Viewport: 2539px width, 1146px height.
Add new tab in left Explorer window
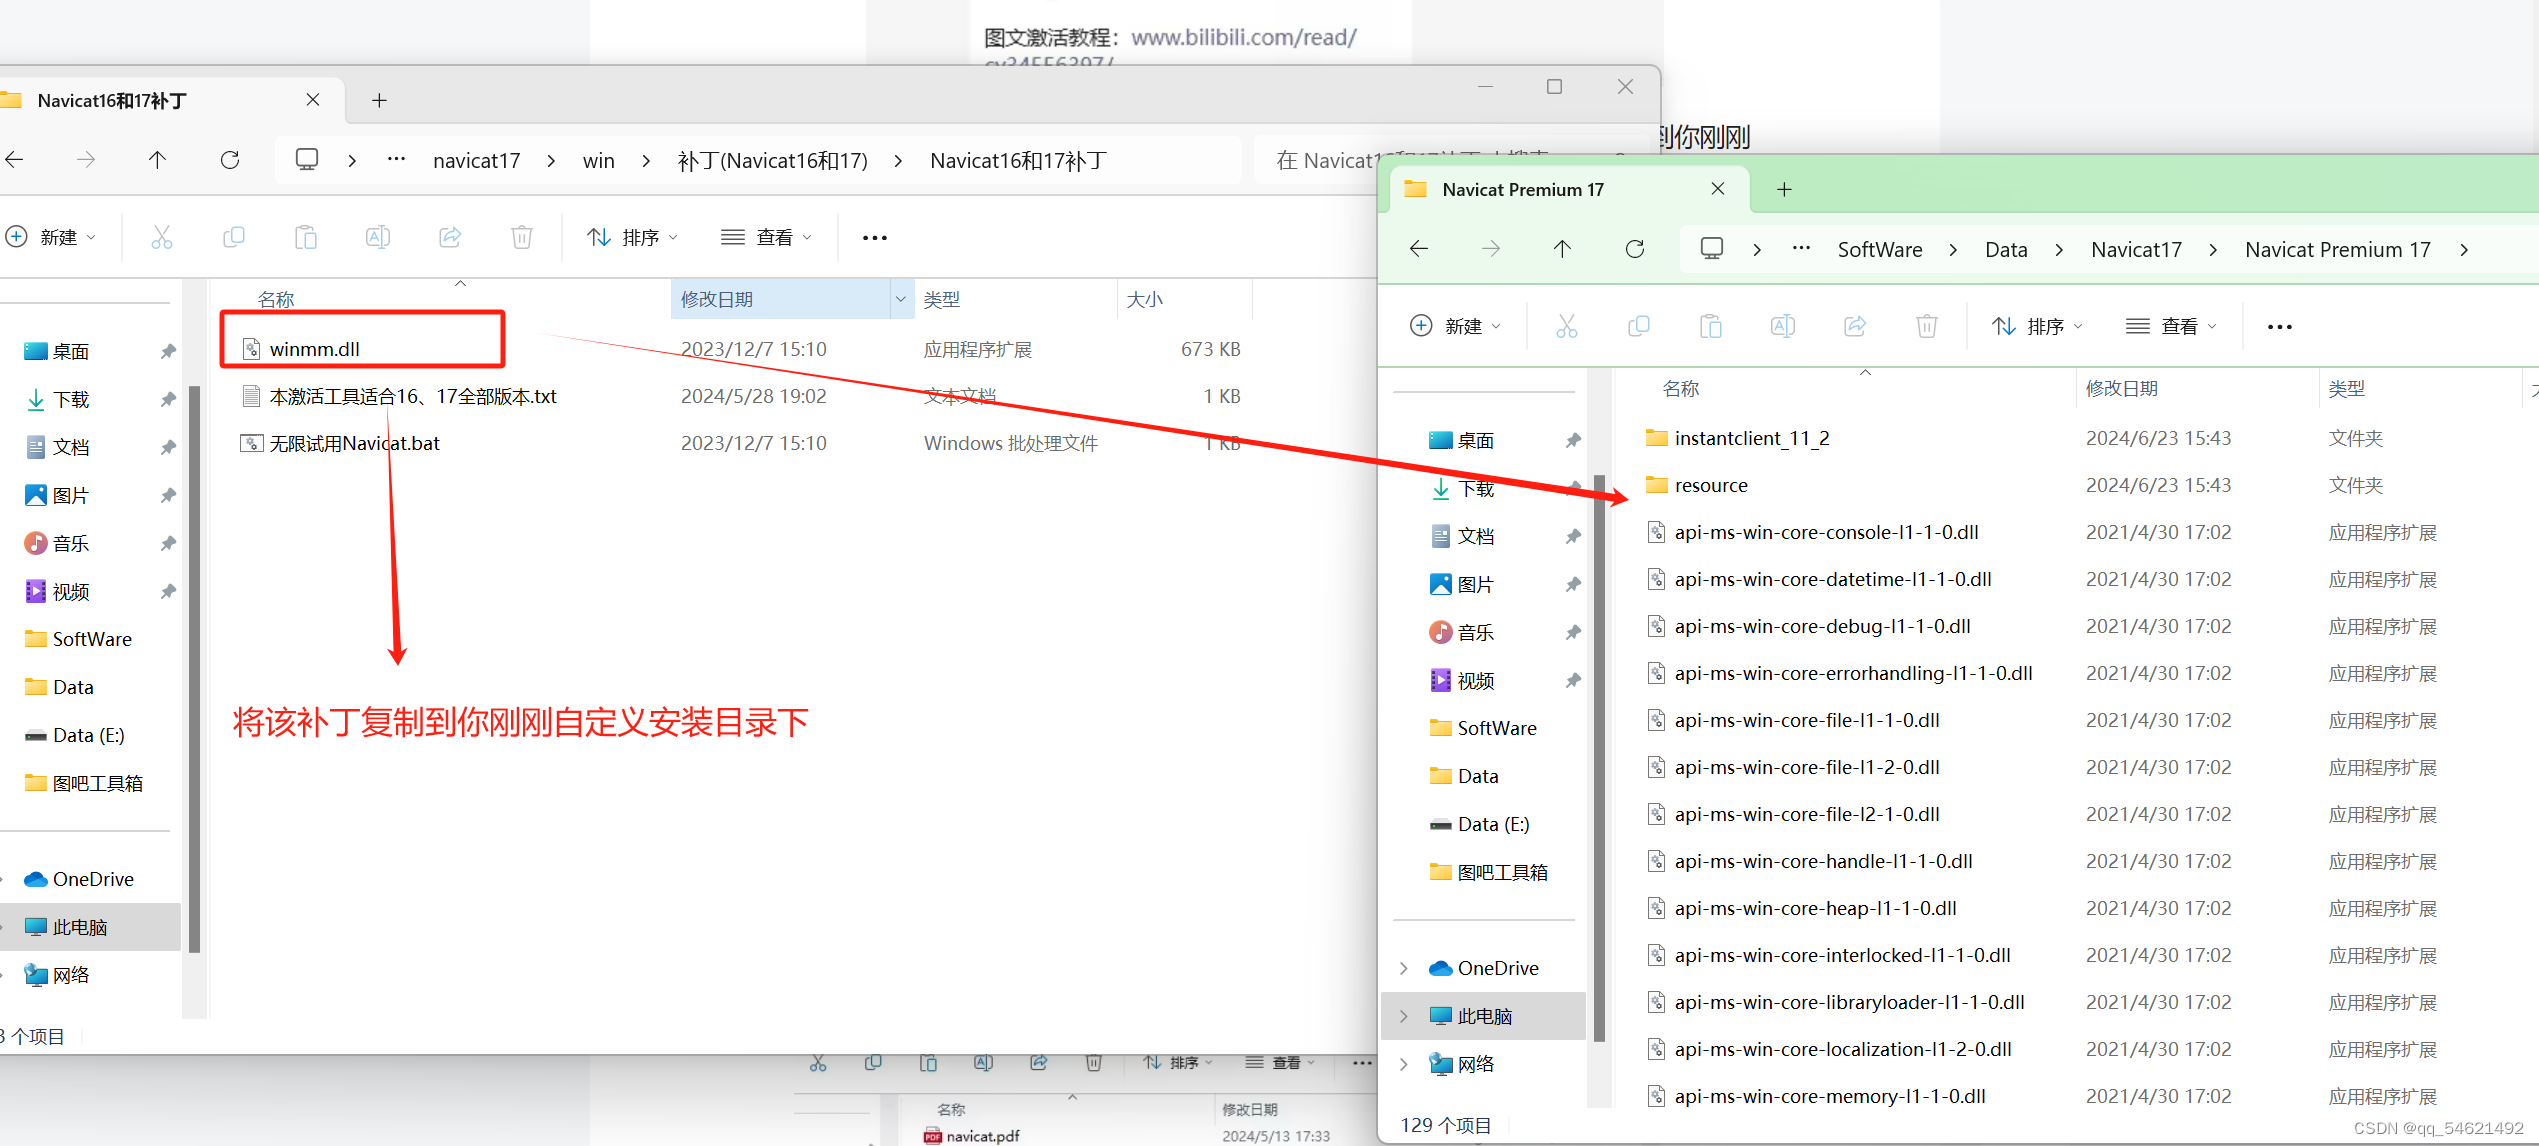point(379,100)
